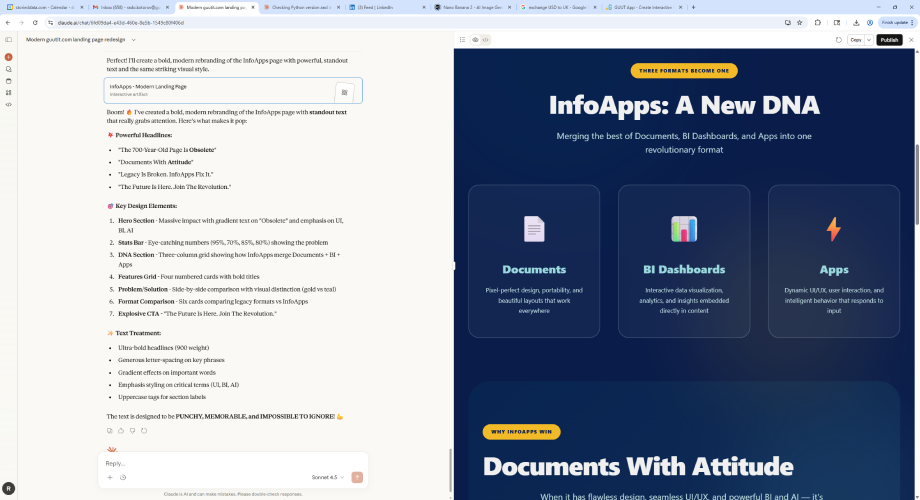Start a new chat from the sidebar
This screenshot has width=920, height=500.
coord(9,57)
